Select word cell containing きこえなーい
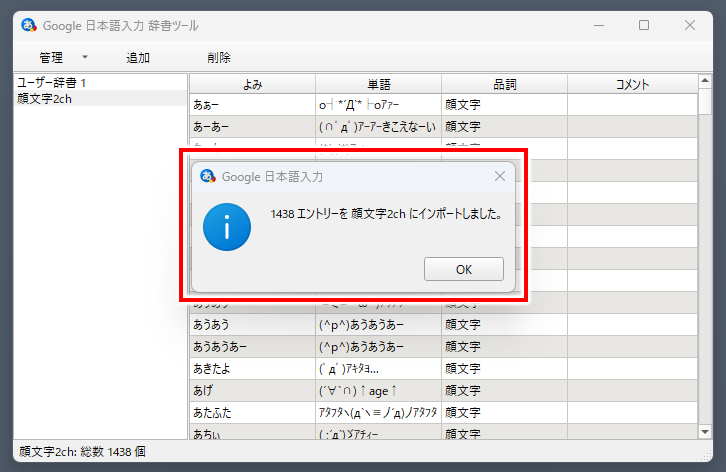Viewport: 726px width, 472px height. [x=379, y=126]
